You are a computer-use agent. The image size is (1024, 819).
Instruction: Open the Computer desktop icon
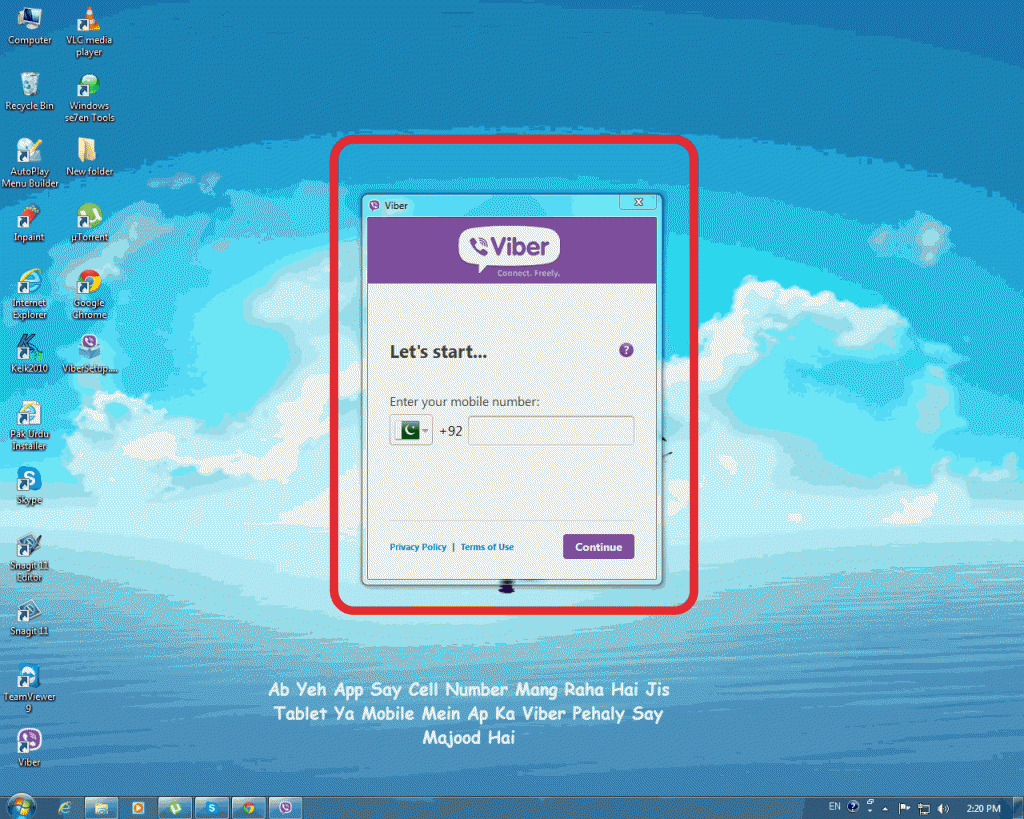coord(29,26)
